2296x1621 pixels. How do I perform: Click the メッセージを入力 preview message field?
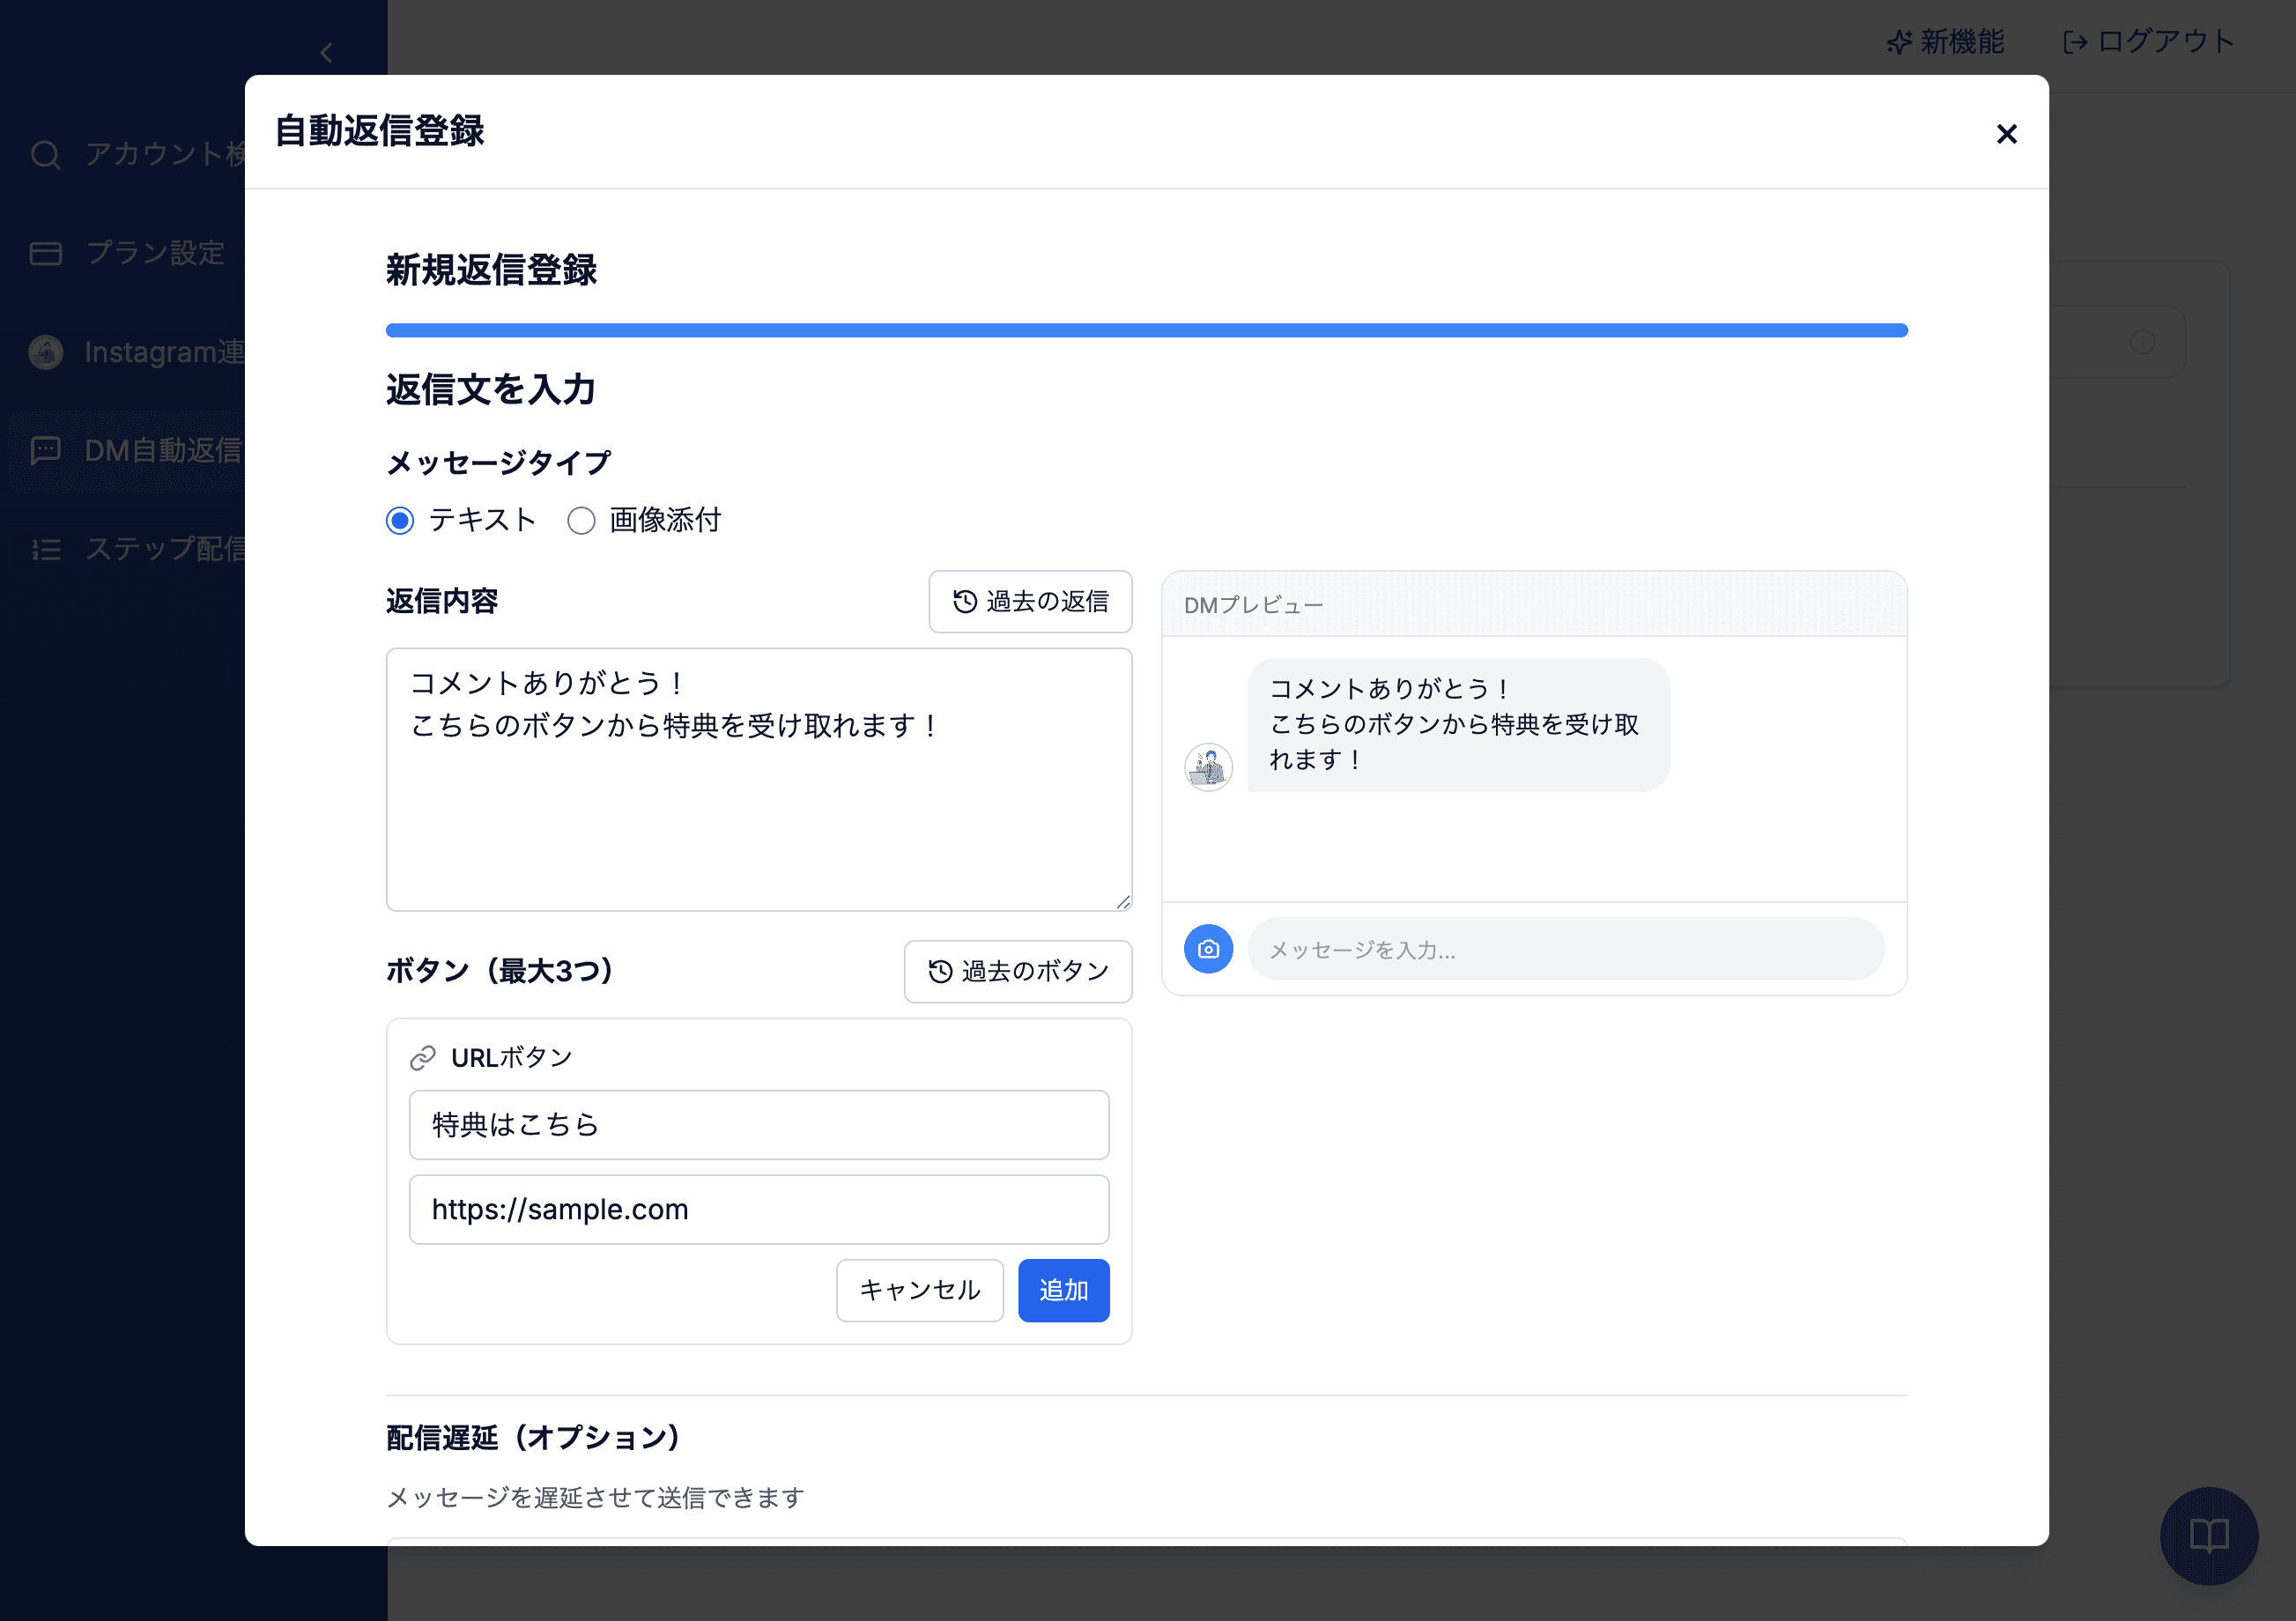(1566, 949)
